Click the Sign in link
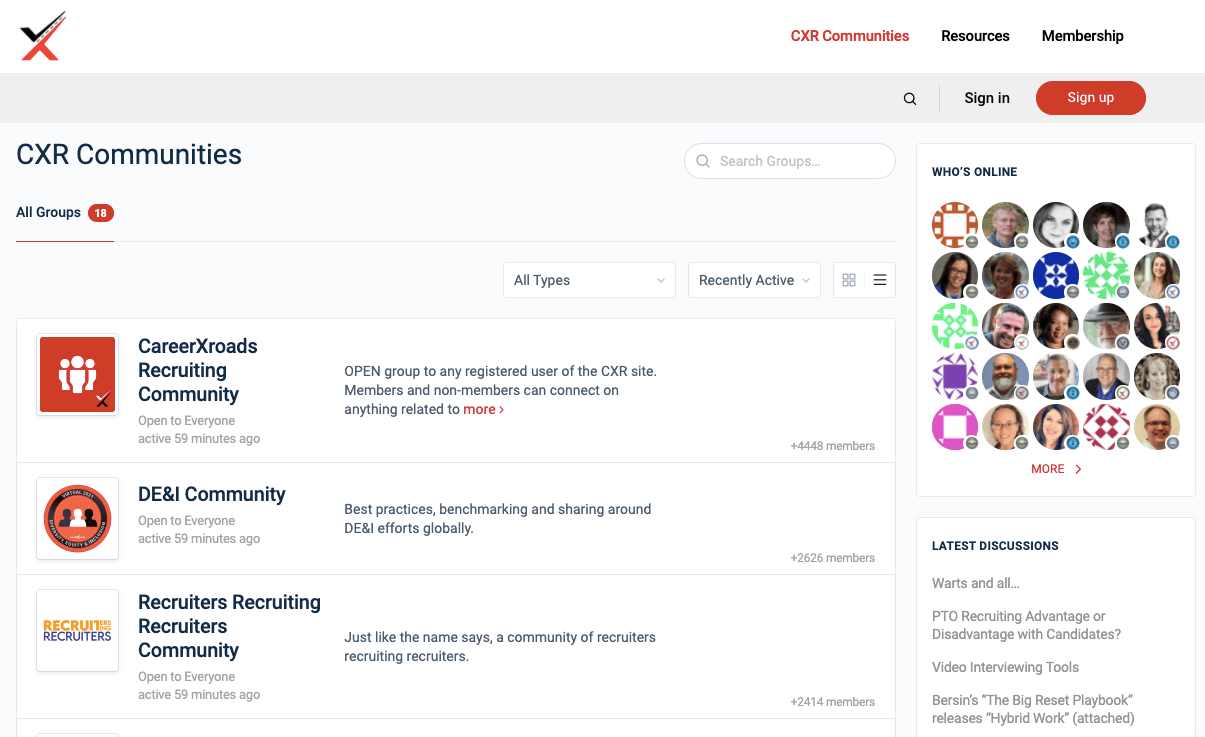Screen dimensions: 1205x737 pyautogui.click(x=987, y=98)
